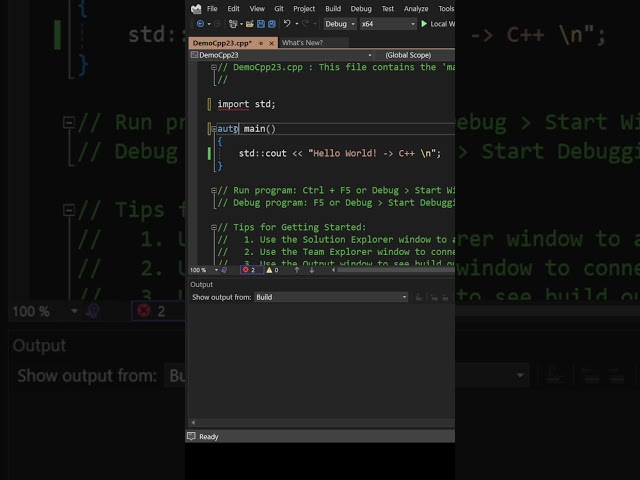Click the DemoCpp23 project icon in navigation bar
This screenshot has height=480, width=640.
194,55
